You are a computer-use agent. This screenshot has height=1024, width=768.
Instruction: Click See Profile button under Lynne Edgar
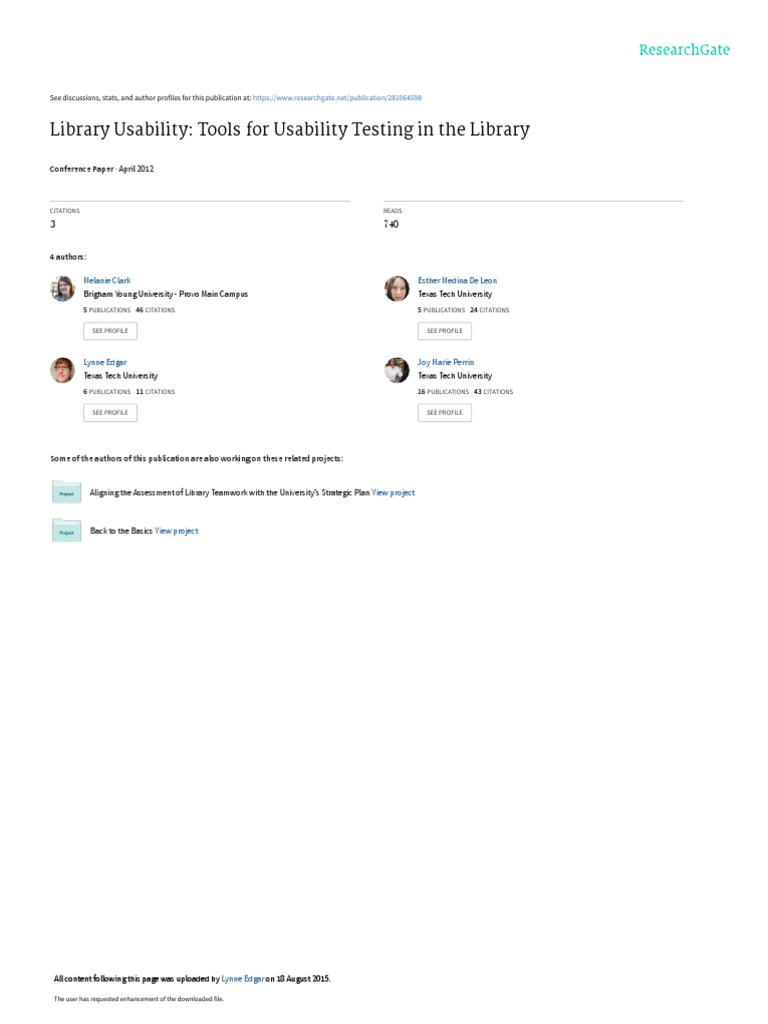[110, 412]
